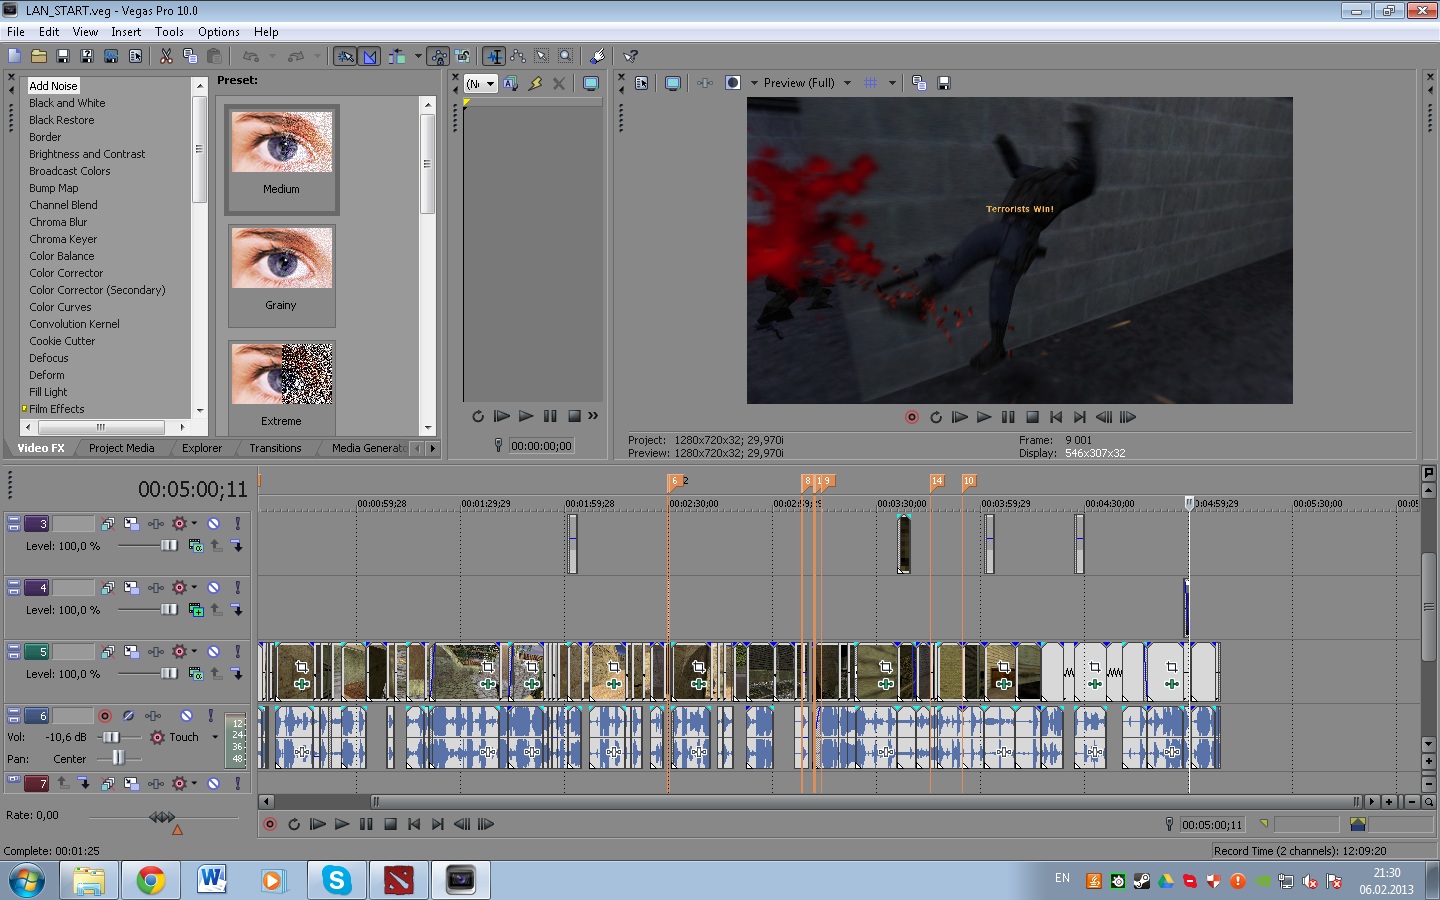Switch to Transitions tab

(275, 448)
